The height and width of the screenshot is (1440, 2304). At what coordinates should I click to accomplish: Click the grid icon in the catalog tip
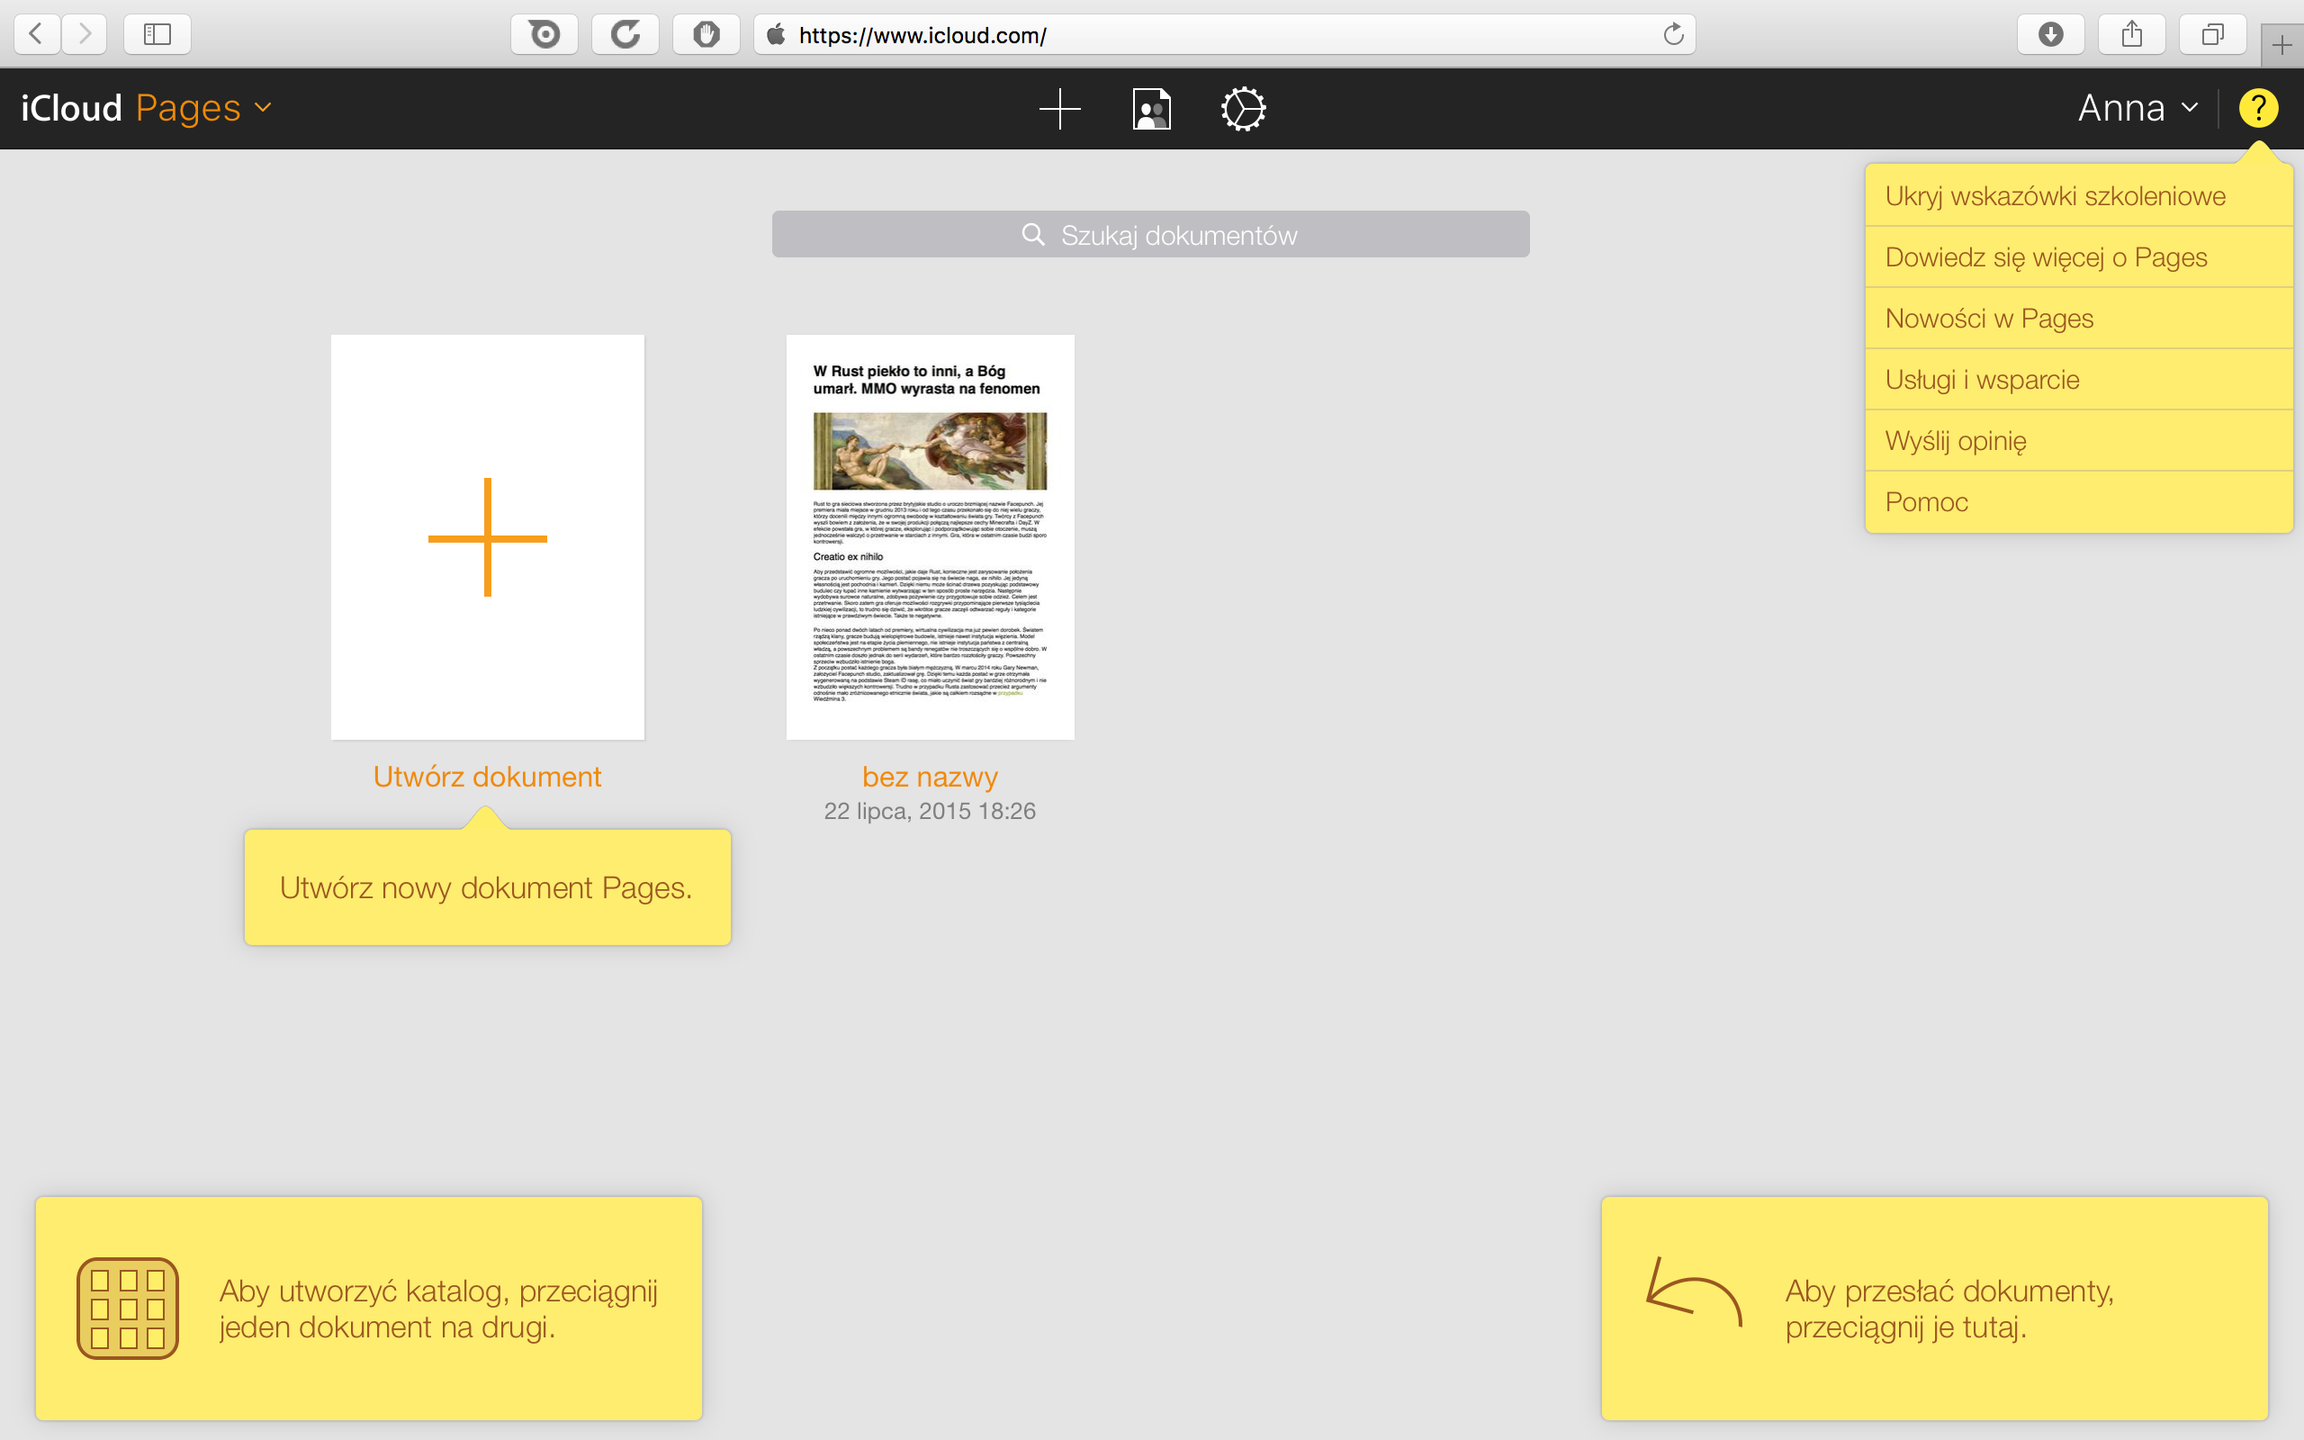click(x=128, y=1308)
